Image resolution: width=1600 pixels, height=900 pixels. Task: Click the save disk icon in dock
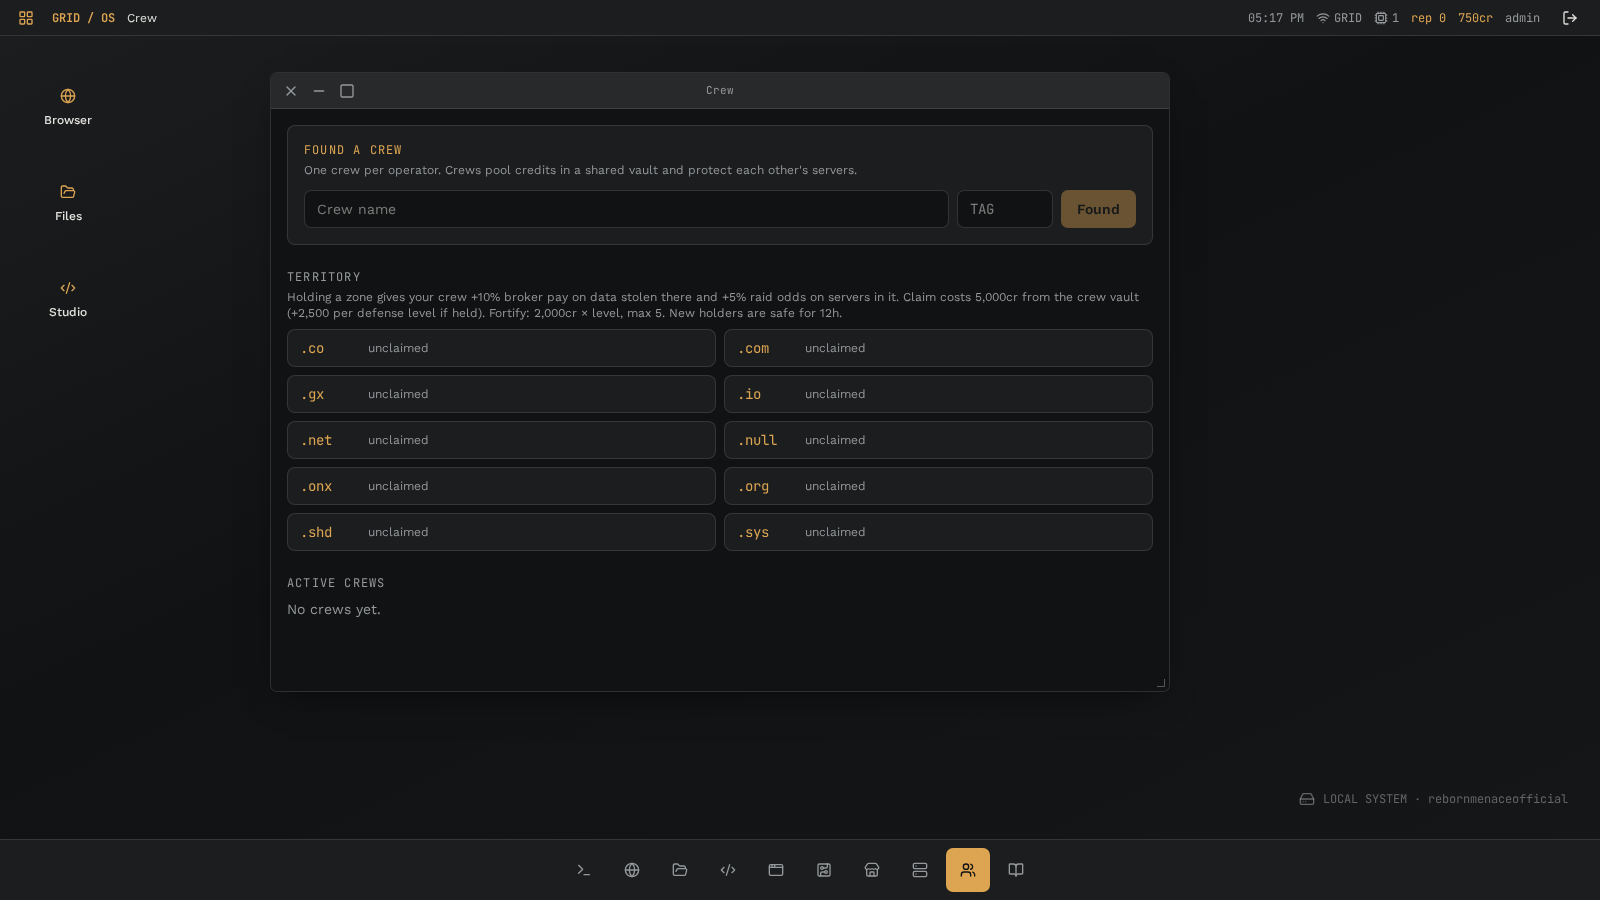tap(824, 870)
